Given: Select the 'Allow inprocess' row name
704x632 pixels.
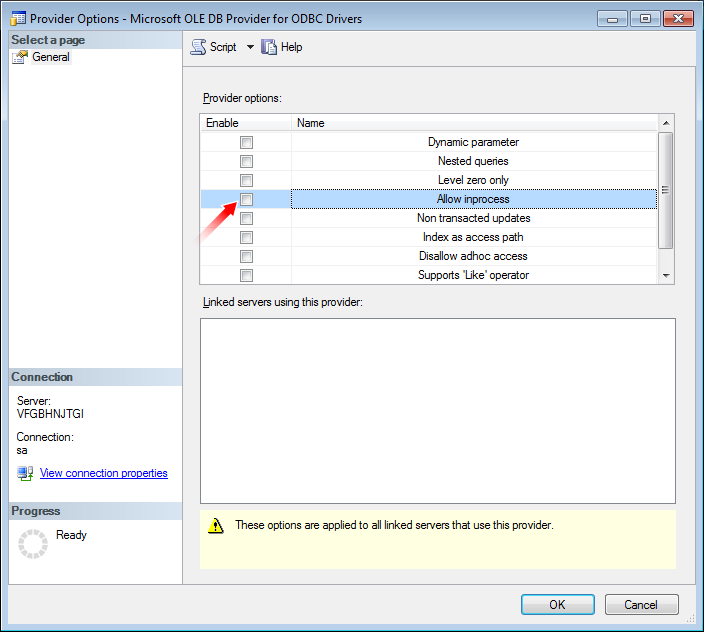Looking at the screenshot, I should click(x=474, y=199).
